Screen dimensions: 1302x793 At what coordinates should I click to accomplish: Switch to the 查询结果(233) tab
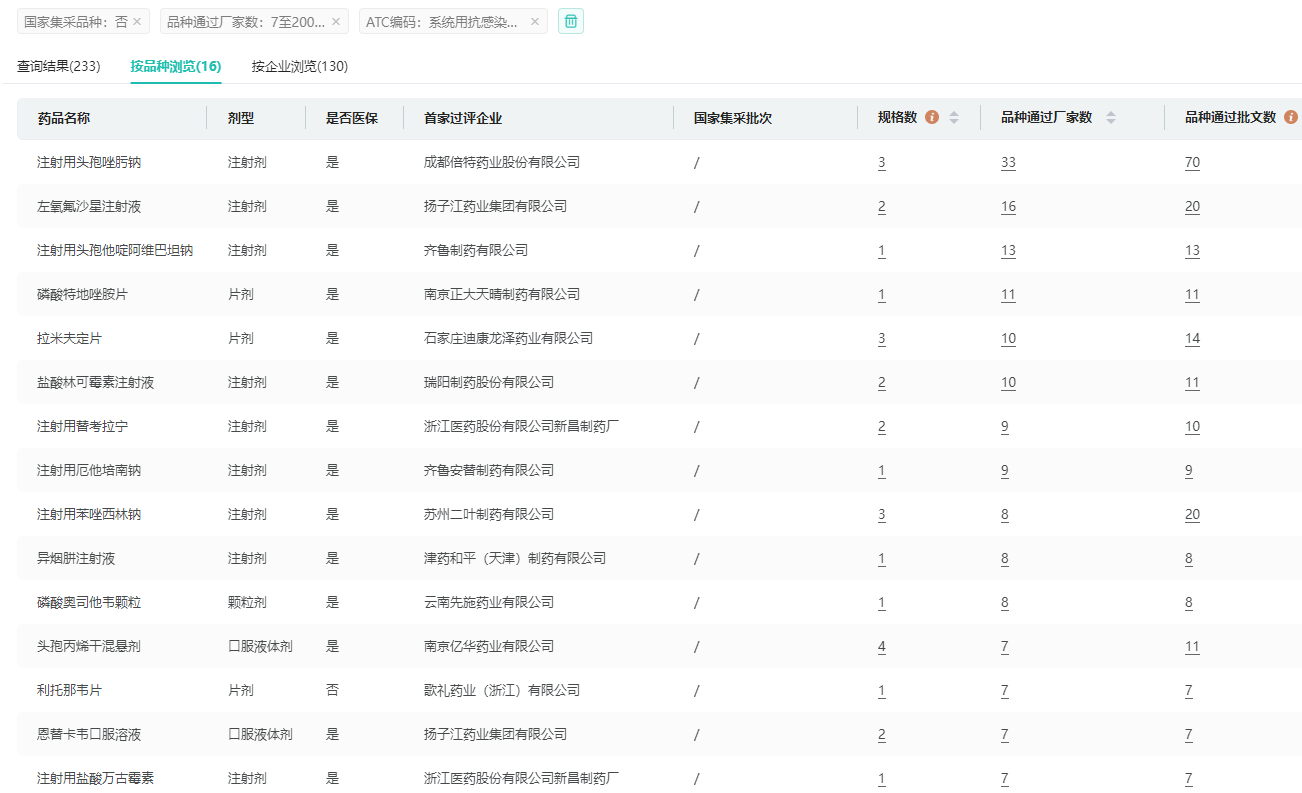[59, 66]
